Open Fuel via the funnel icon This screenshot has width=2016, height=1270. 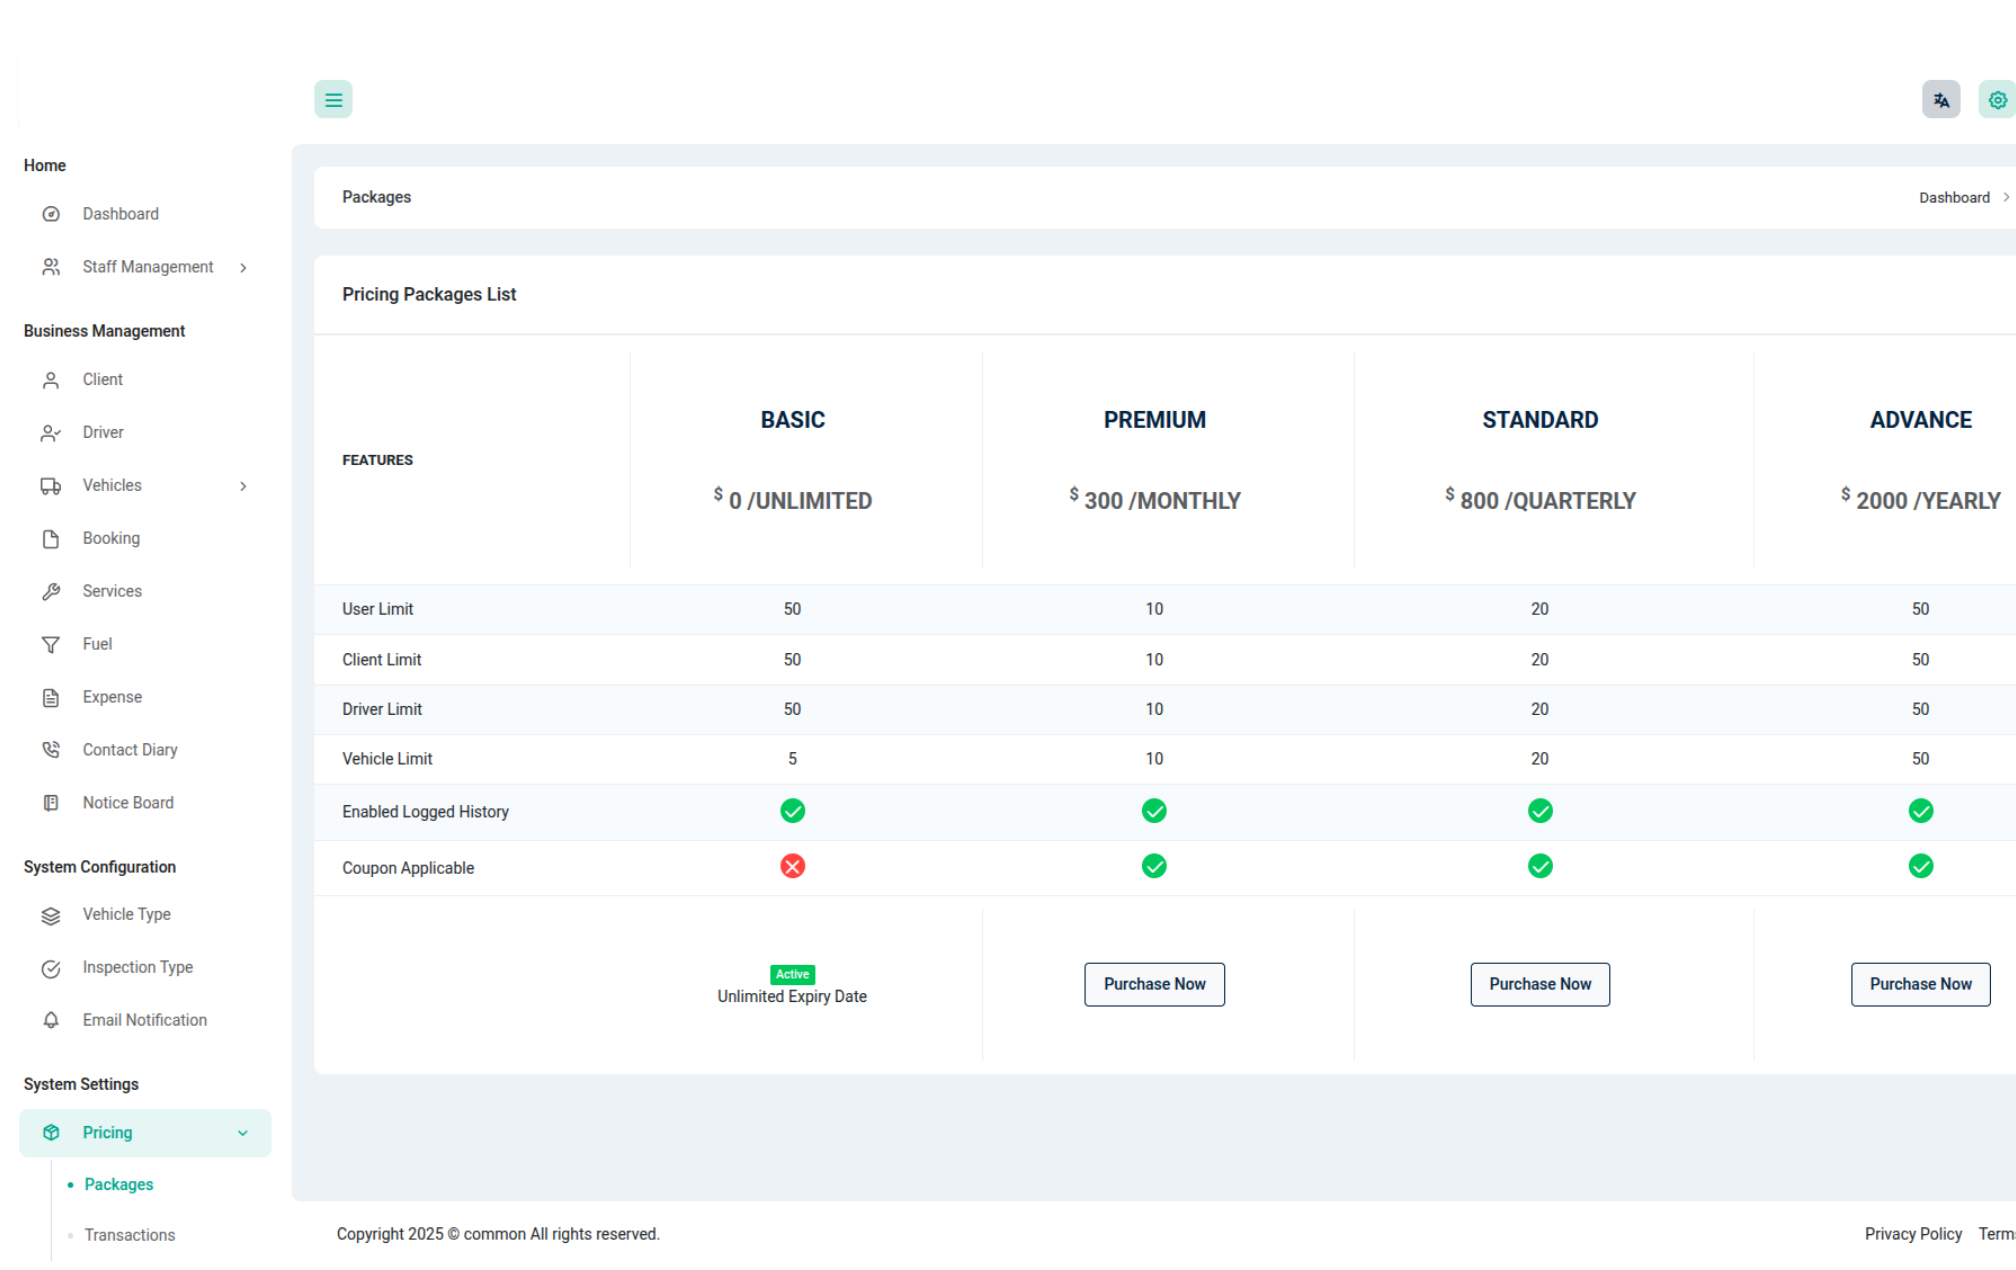(x=51, y=645)
